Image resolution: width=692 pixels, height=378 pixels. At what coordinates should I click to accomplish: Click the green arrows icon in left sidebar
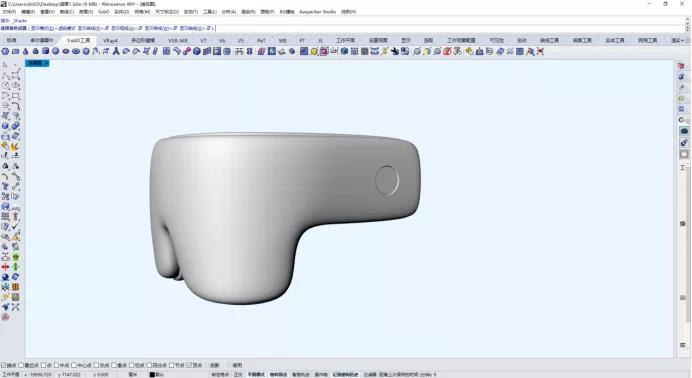coord(15,267)
